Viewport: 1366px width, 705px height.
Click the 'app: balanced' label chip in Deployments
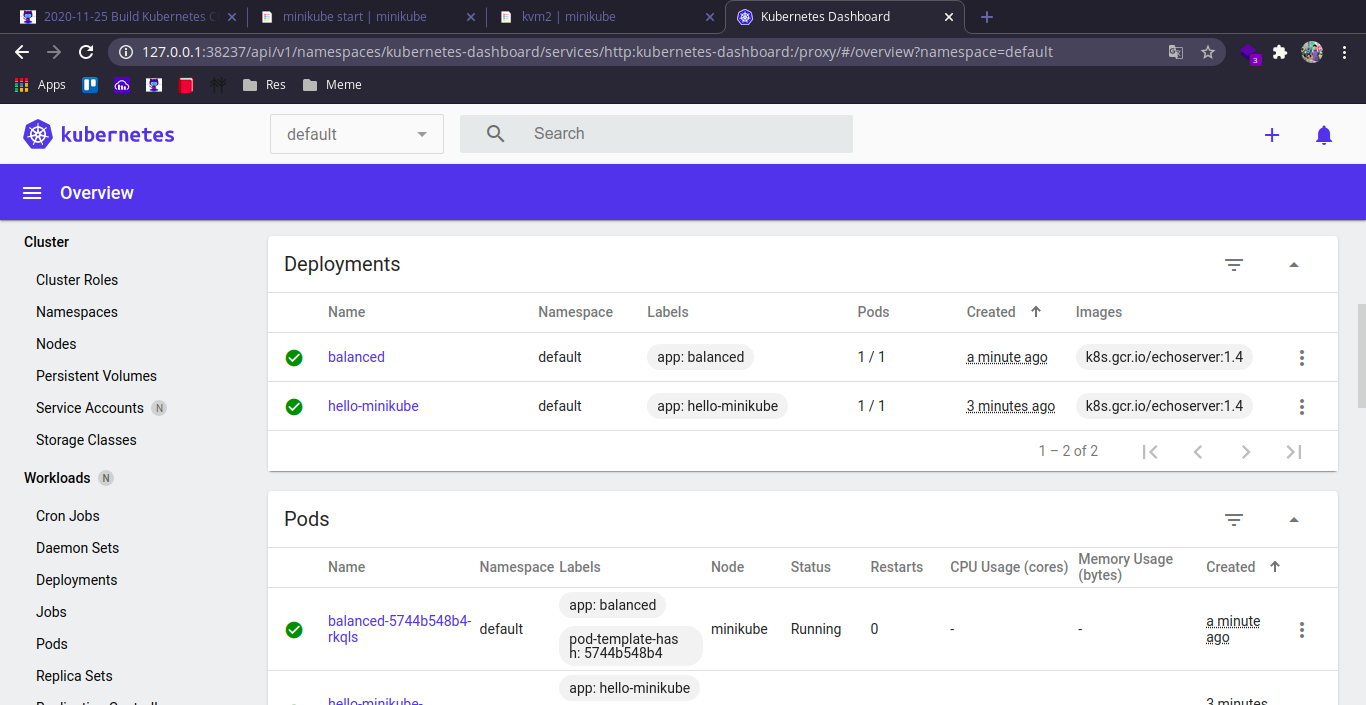(700, 357)
